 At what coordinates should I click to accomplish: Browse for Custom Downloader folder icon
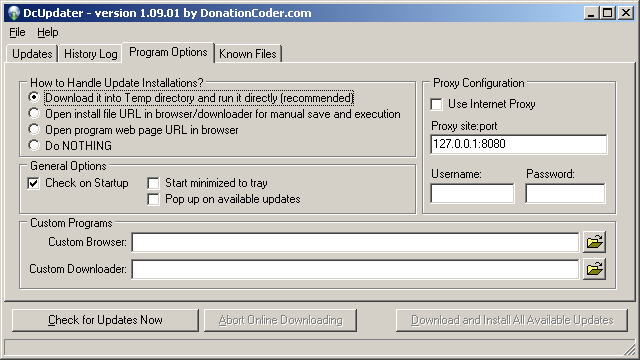click(594, 269)
